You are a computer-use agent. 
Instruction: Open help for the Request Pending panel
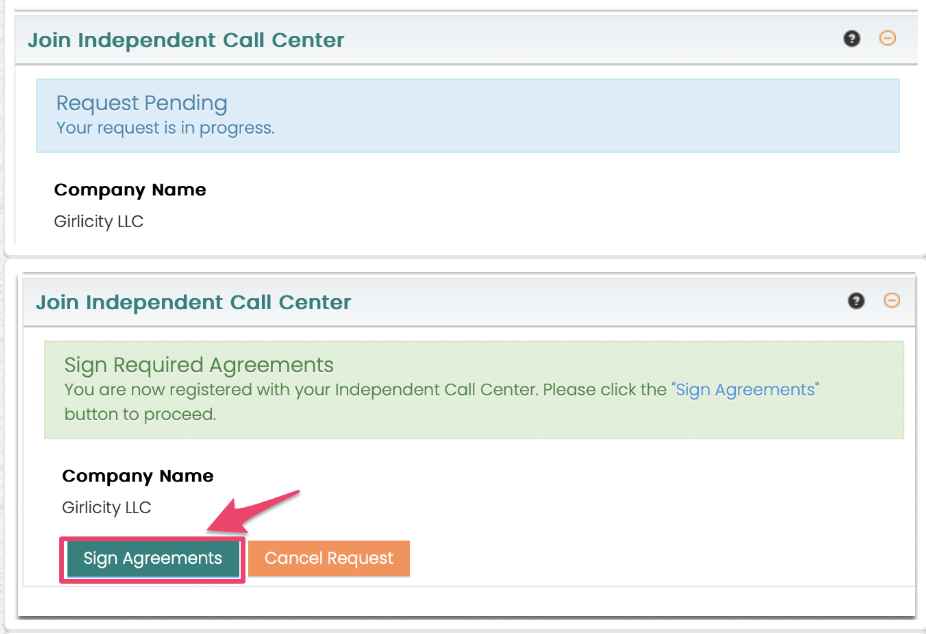[852, 39]
